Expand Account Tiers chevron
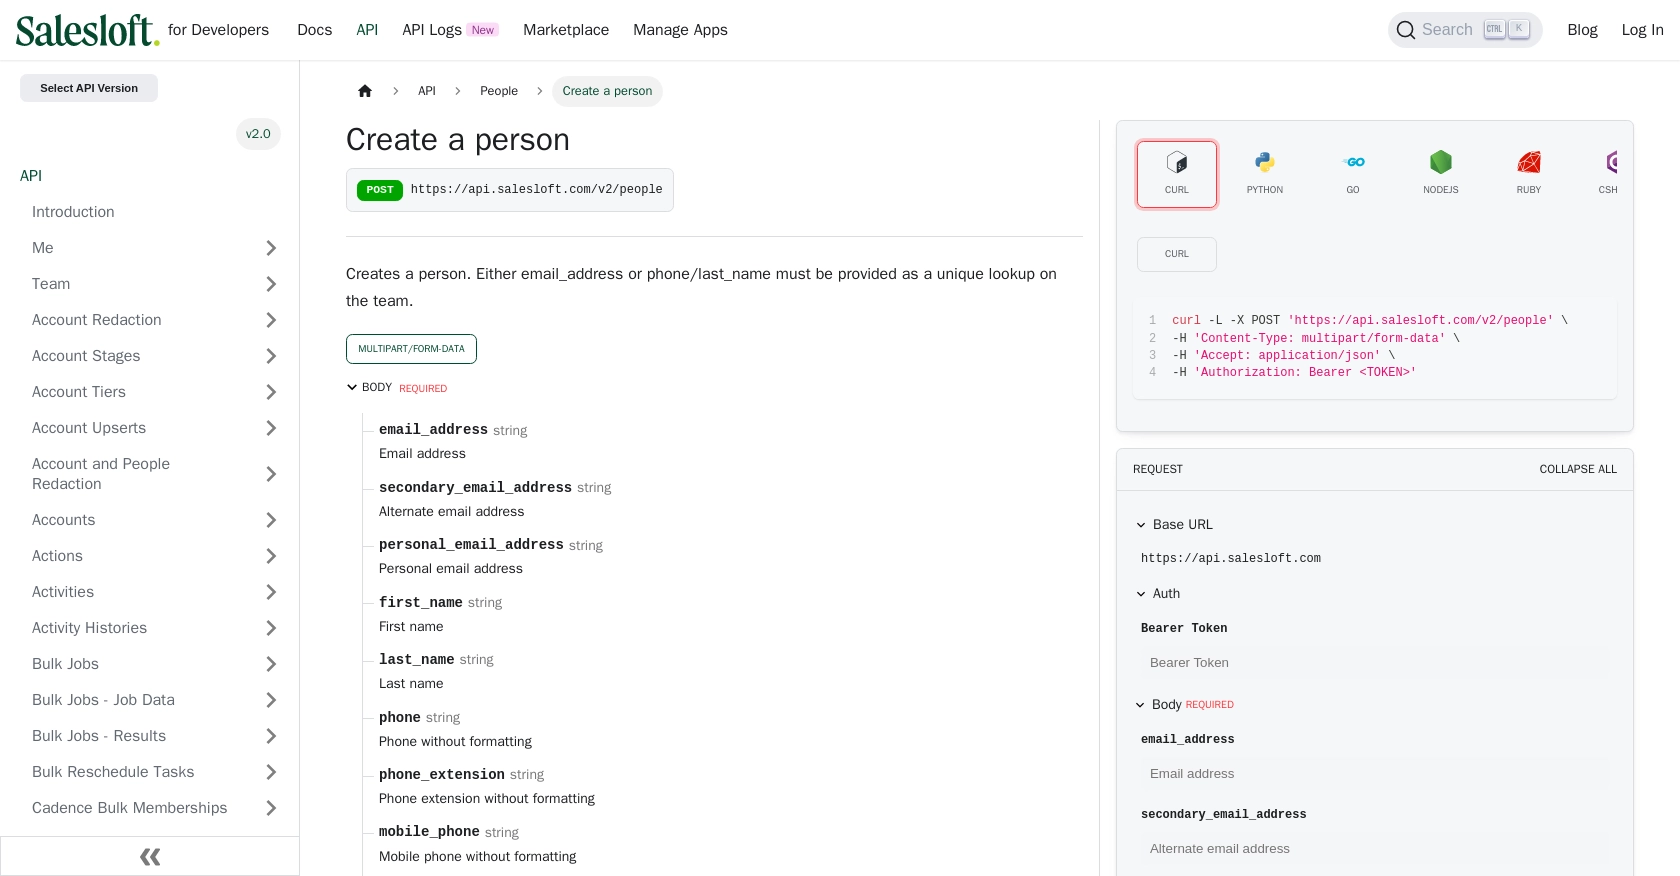The image size is (1680, 876). pos(271,392)
